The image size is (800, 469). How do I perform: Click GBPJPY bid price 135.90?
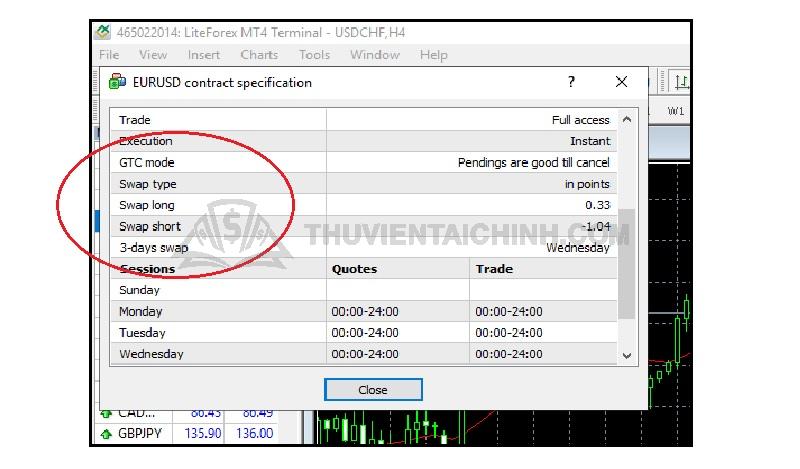tap(203, 433)
